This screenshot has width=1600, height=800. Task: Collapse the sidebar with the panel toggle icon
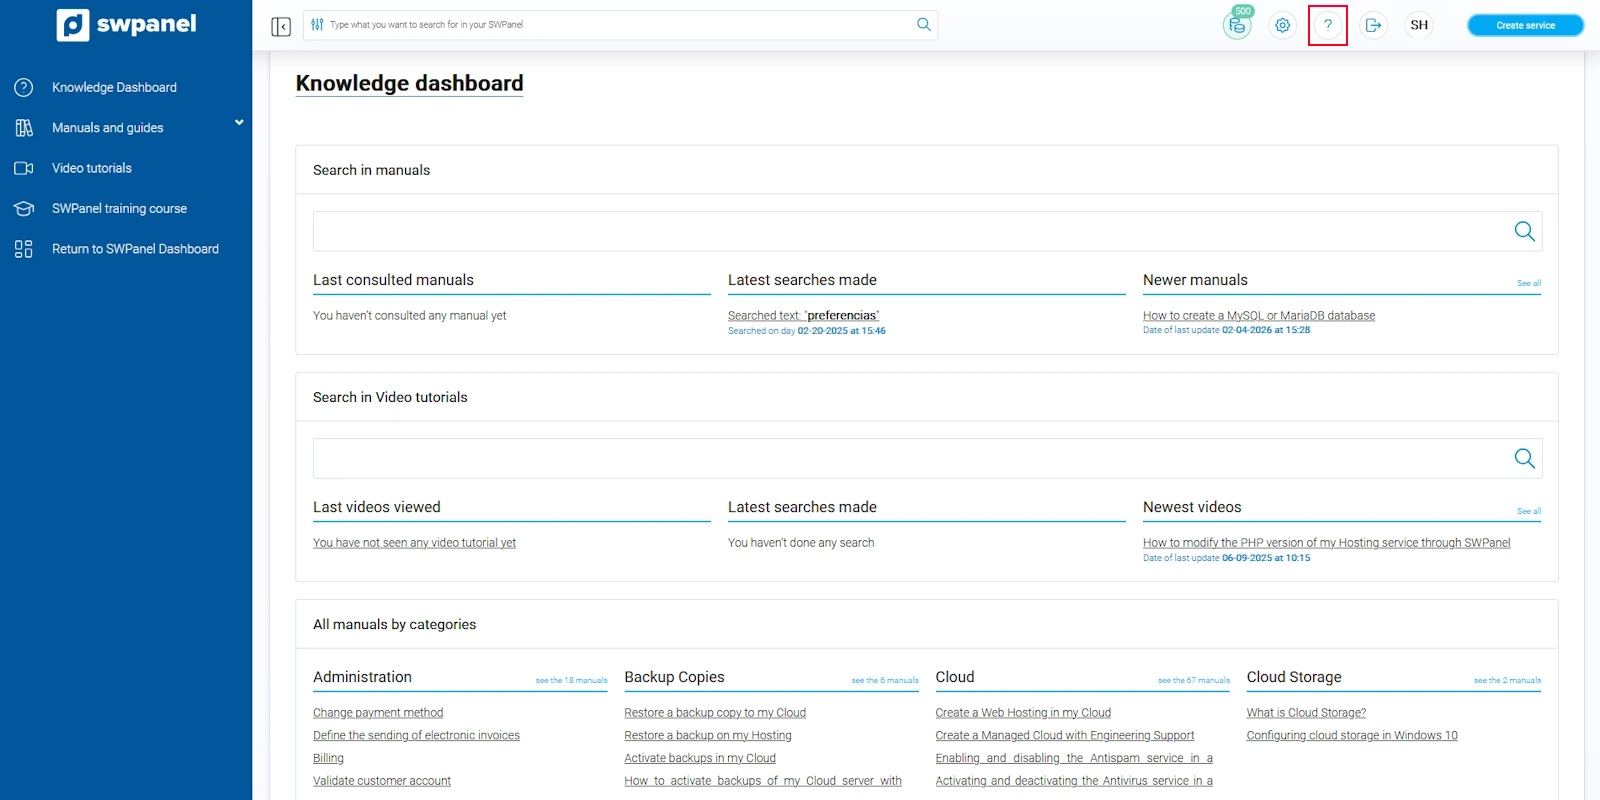tap(281, 26)
